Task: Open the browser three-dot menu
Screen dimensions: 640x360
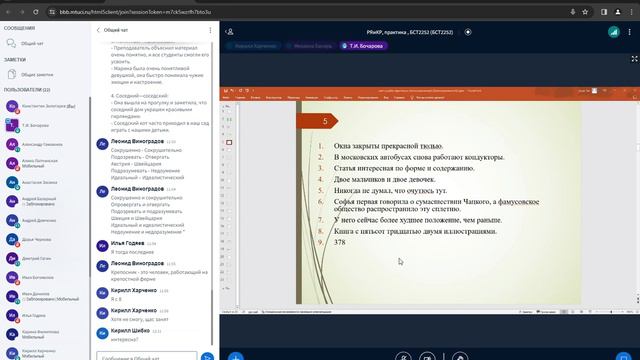Action: (x=631, y=12)
